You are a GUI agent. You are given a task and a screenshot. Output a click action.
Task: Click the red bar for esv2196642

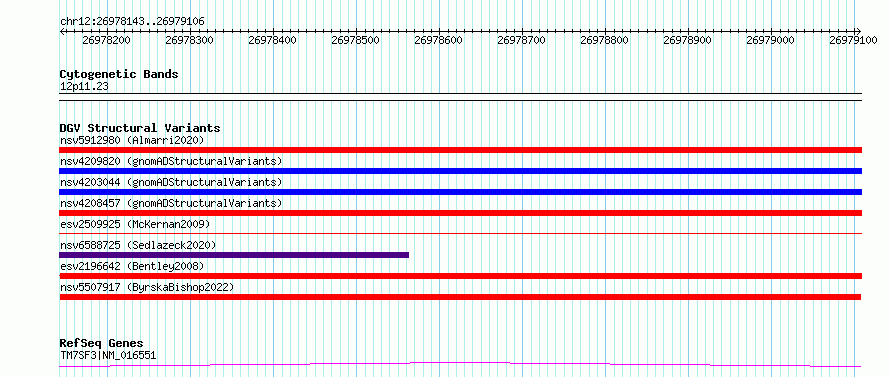tap(460, 276)
